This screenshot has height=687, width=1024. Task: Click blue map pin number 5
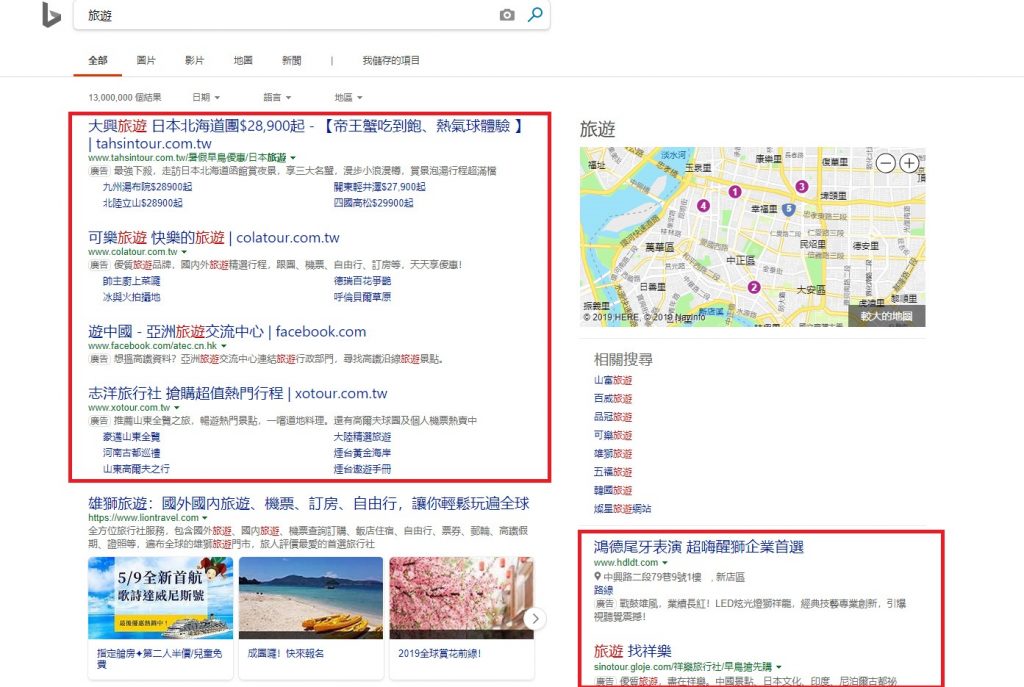coord(788,210)
